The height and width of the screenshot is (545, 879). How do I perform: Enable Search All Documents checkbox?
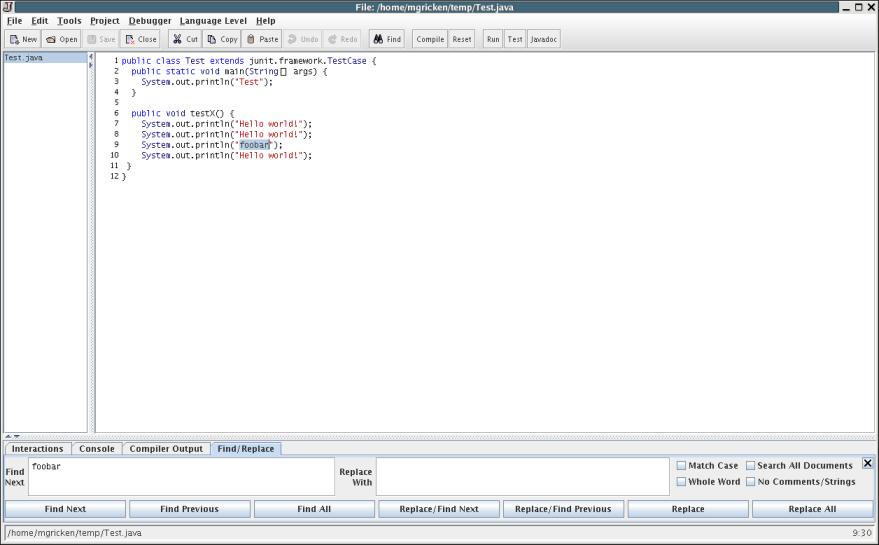pos(751,466)
